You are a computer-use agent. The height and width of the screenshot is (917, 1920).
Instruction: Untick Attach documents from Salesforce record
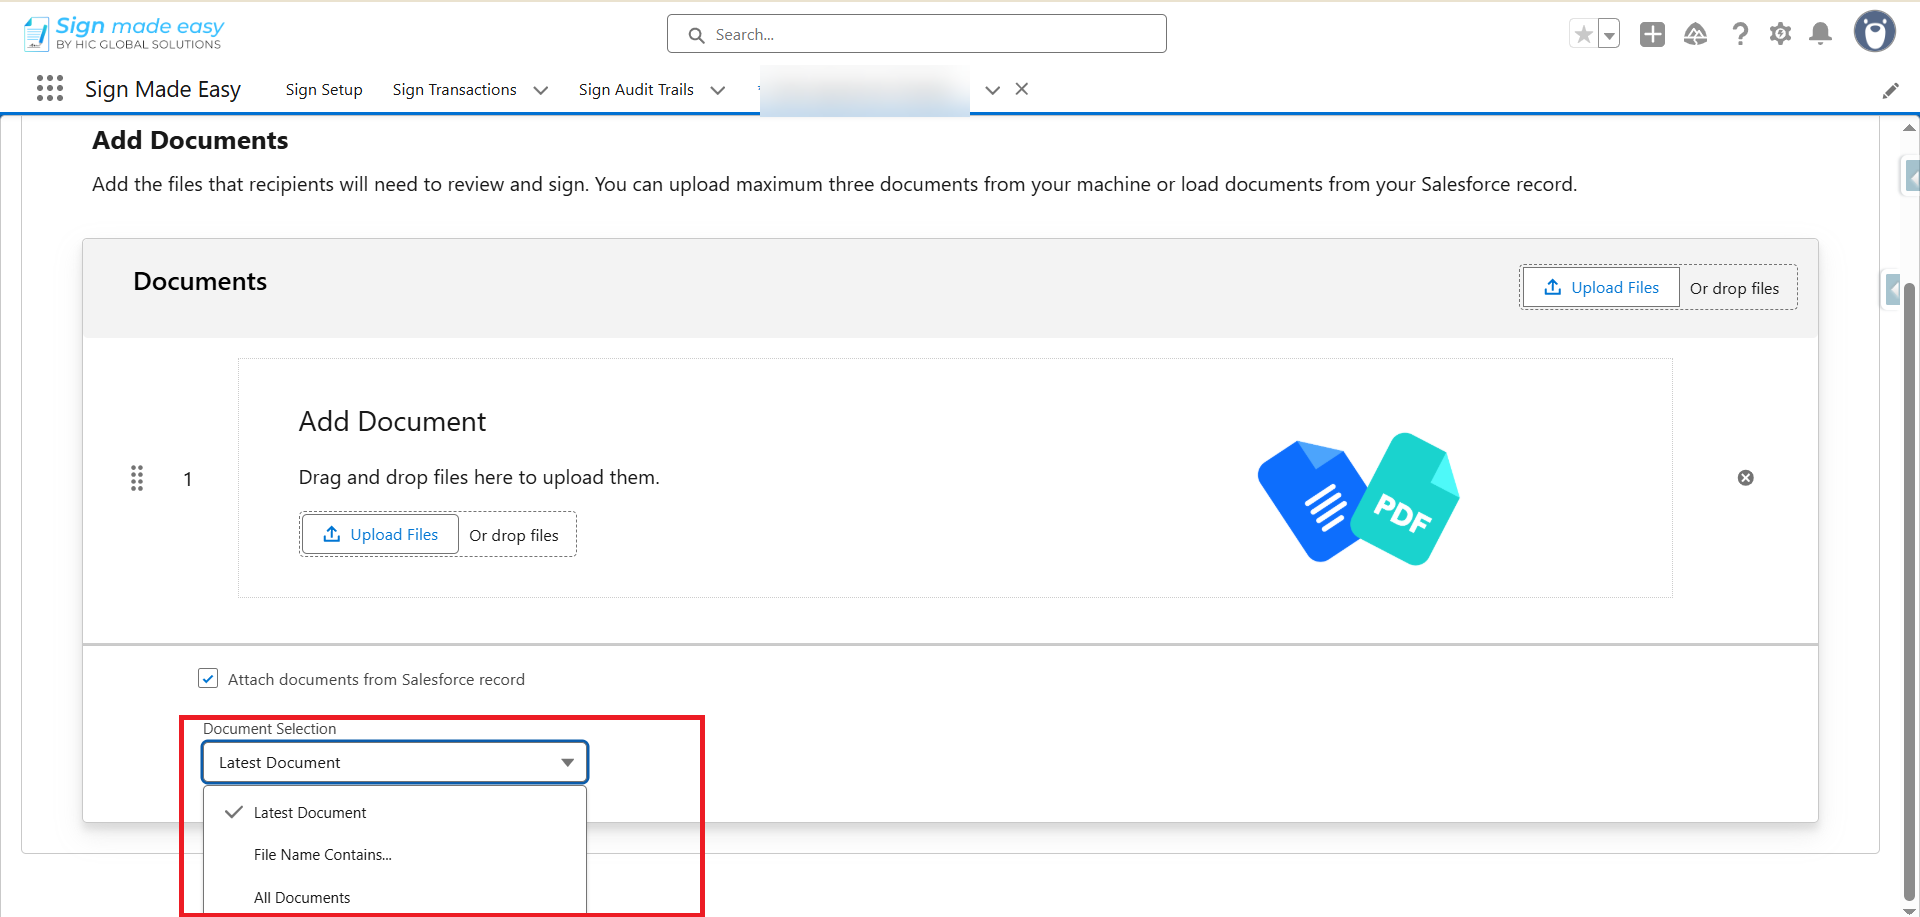208,679
